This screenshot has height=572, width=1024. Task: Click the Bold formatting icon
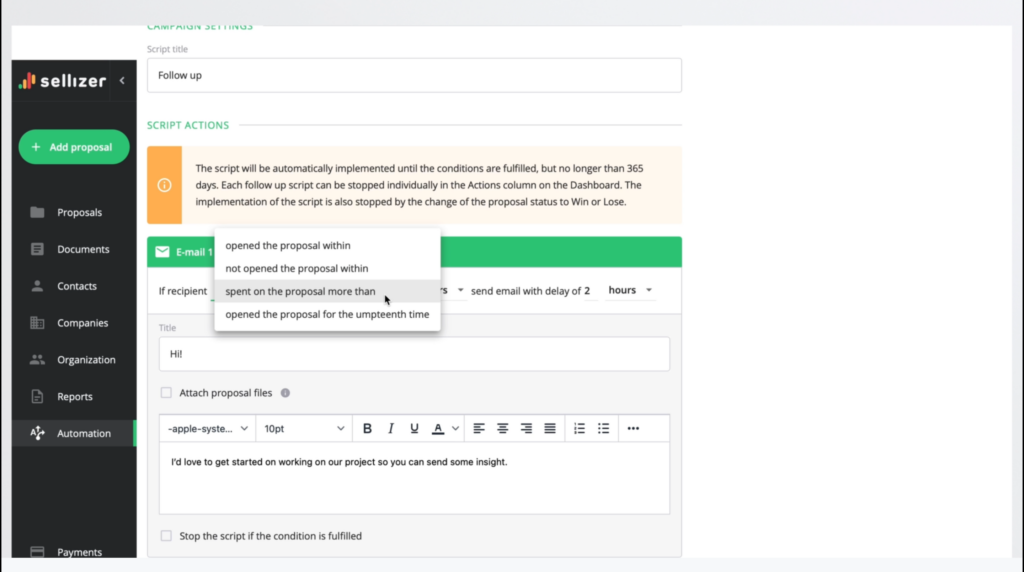tap(367, 428)
